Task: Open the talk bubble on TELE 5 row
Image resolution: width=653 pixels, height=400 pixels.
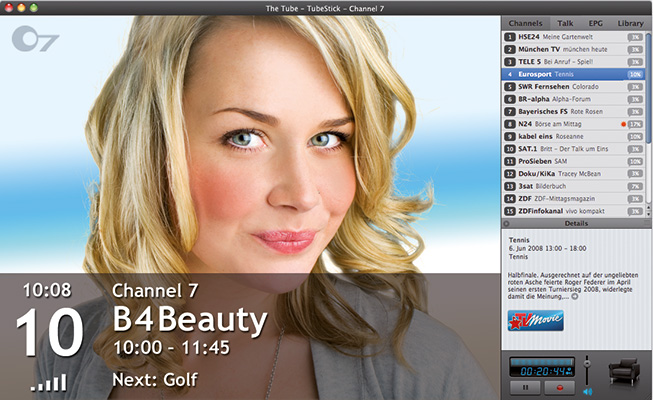Action: 635,62
